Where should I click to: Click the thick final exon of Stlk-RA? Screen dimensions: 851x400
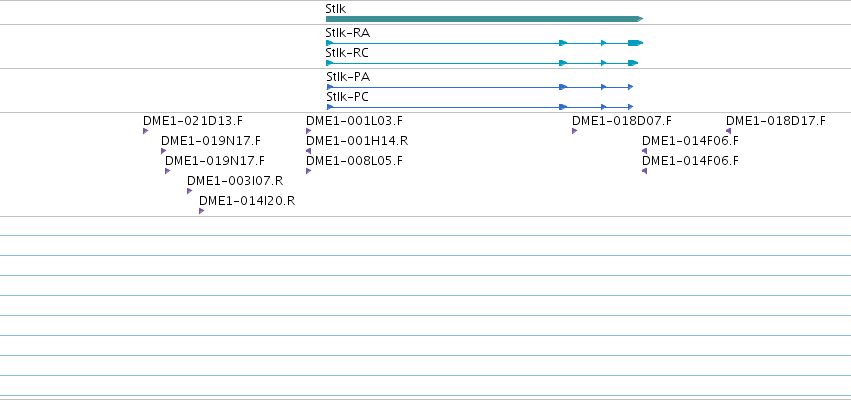click(x=635, y=43)
